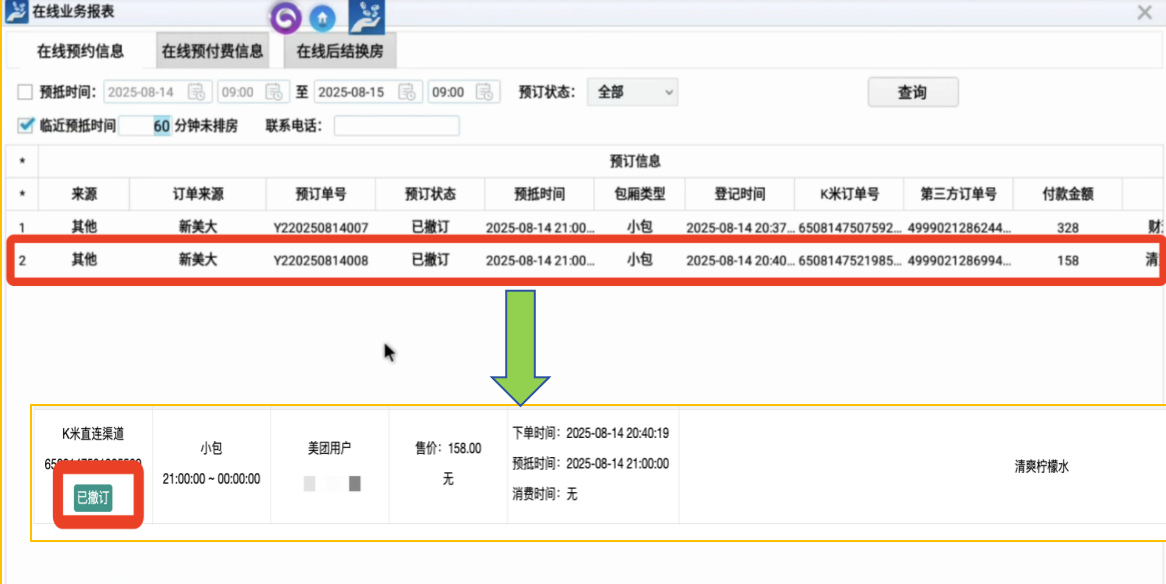Click the 60 minutes input field

coord(146,126)
